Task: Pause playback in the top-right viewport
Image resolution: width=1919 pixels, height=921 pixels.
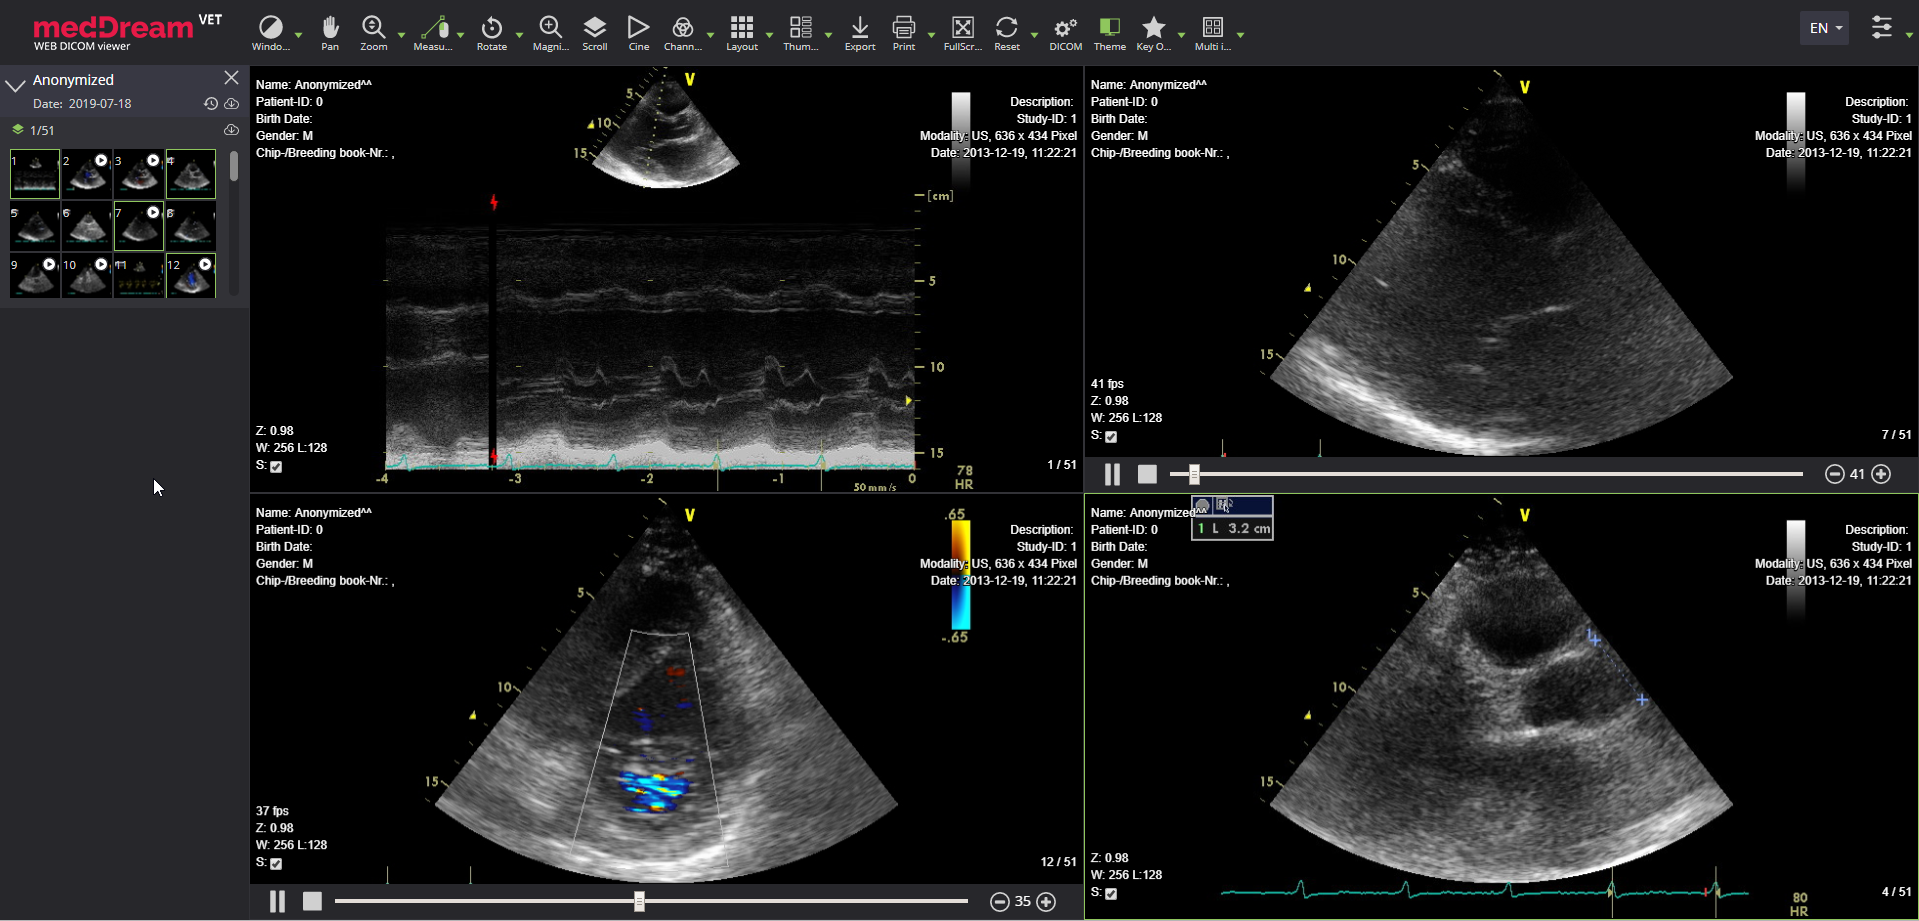Action: pos(1110,474)
